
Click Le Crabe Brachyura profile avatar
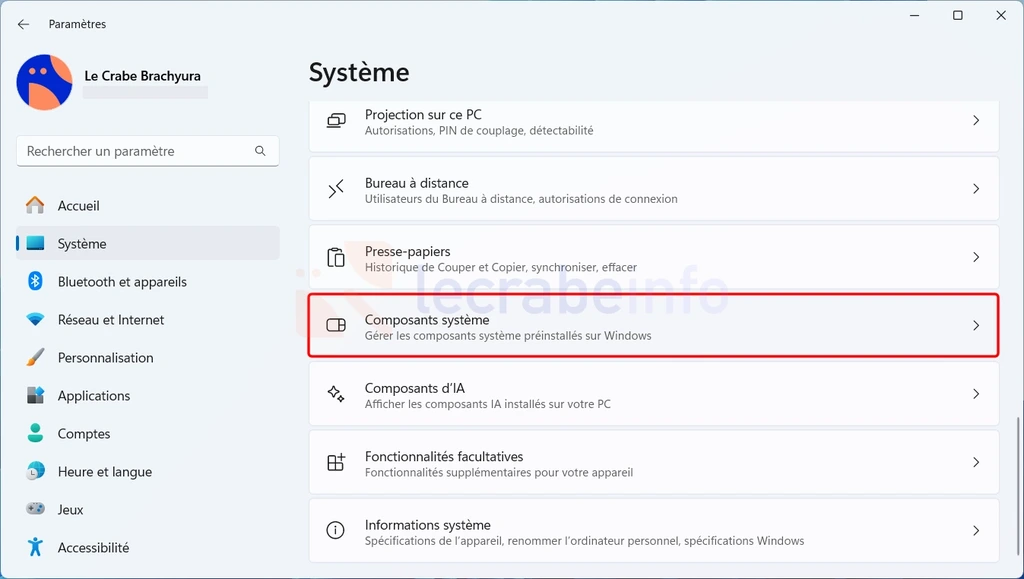click(44, 82)
